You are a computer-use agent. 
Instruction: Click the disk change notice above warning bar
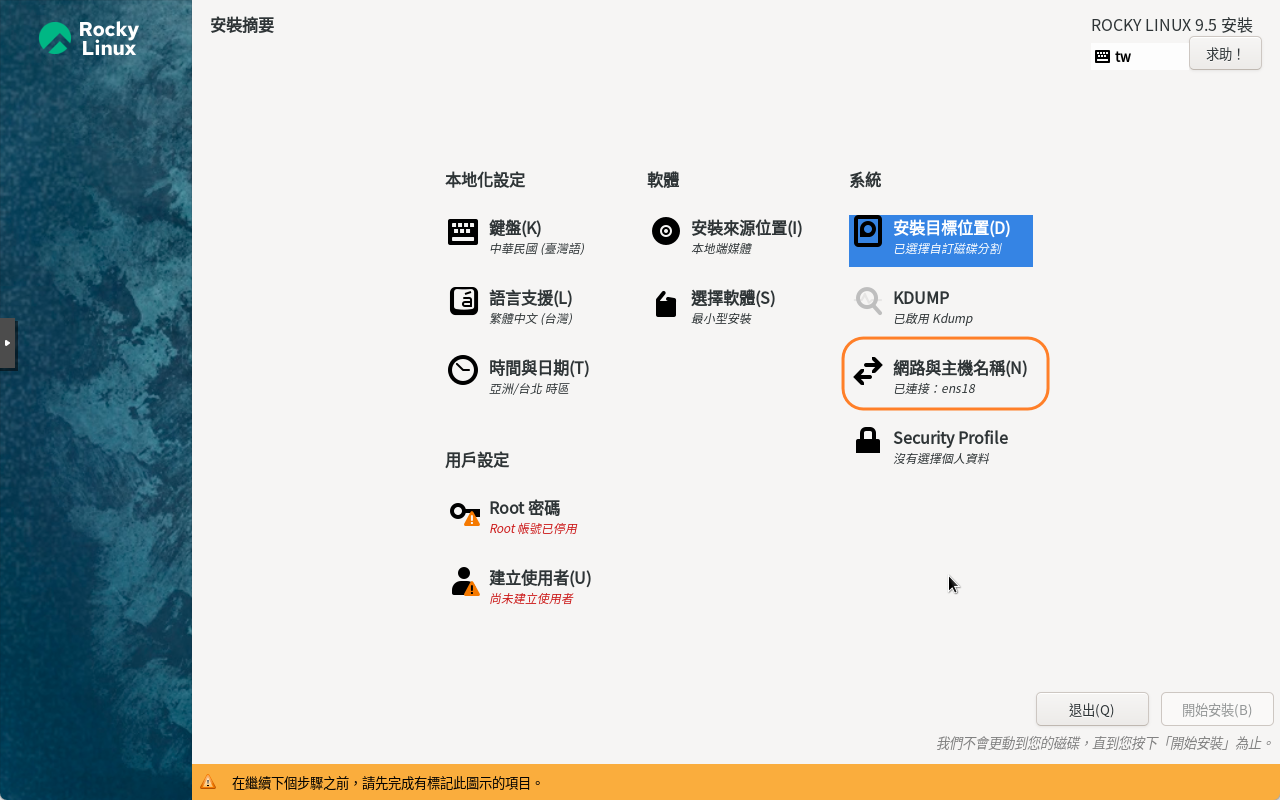tap(1105, 743)
